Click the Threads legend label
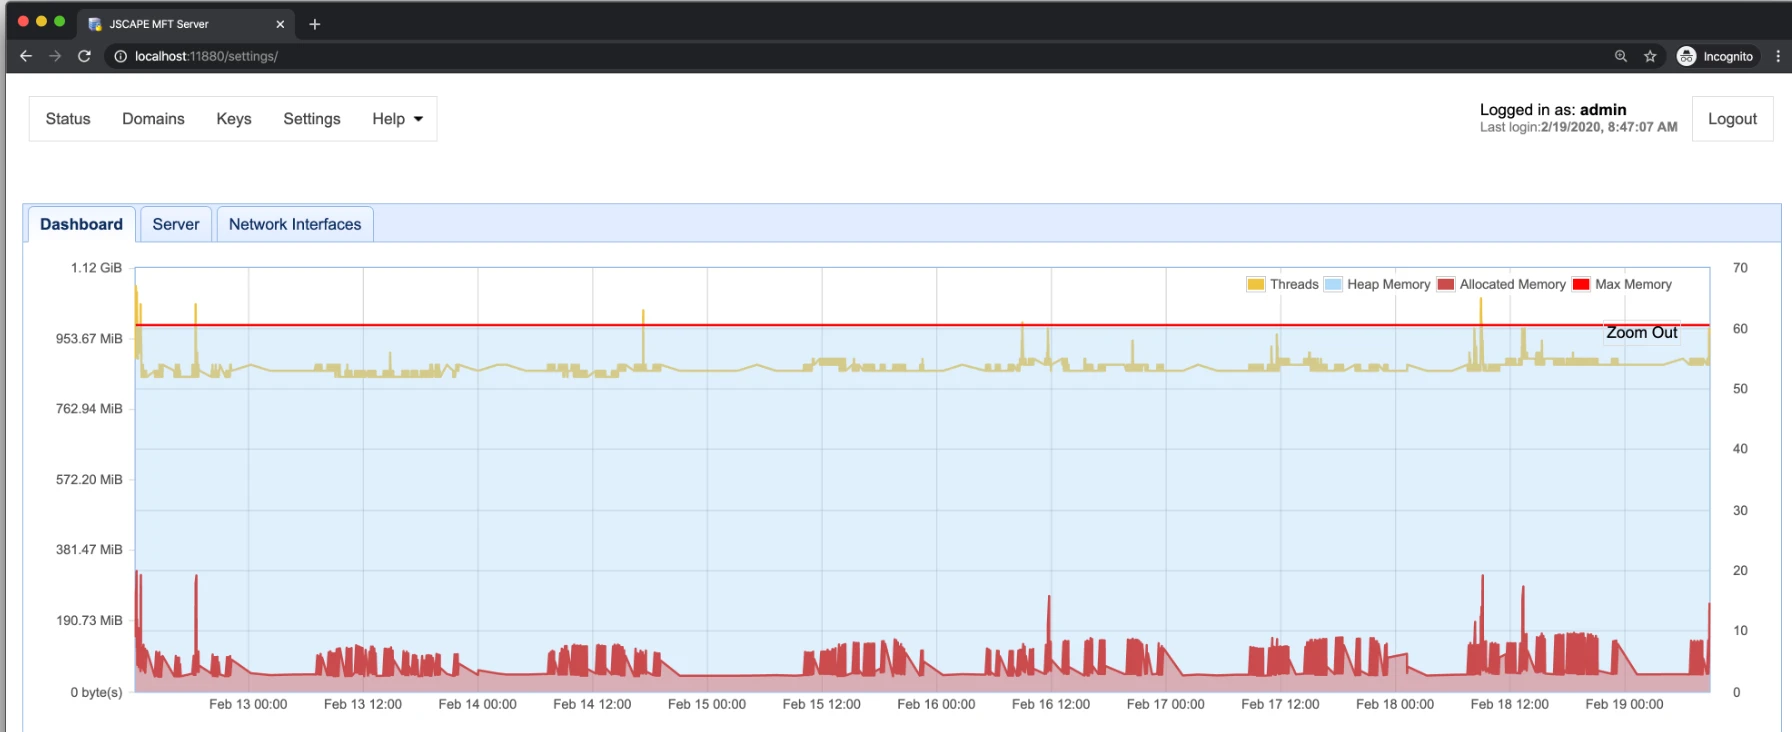Image resolution: width=1792 pixels, height=732 pixels. click(1294, 284)
